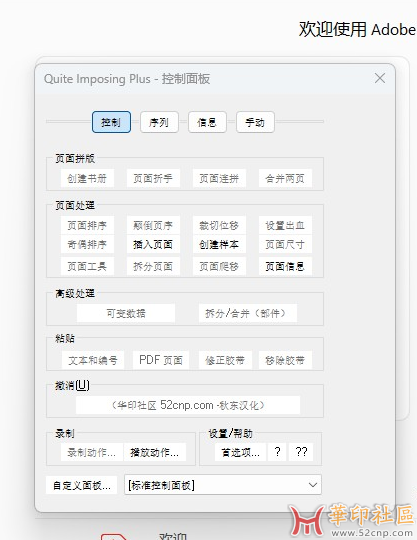Open 自定义面板... button
This screenshot has height=540, width=417.
tap(82, 485)
